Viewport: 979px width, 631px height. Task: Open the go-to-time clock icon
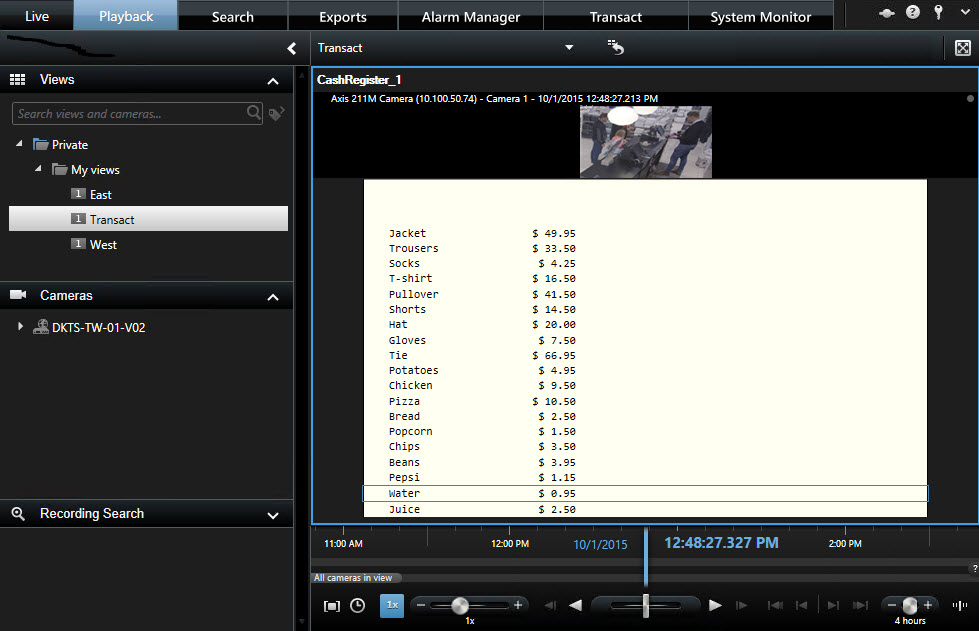357,605
